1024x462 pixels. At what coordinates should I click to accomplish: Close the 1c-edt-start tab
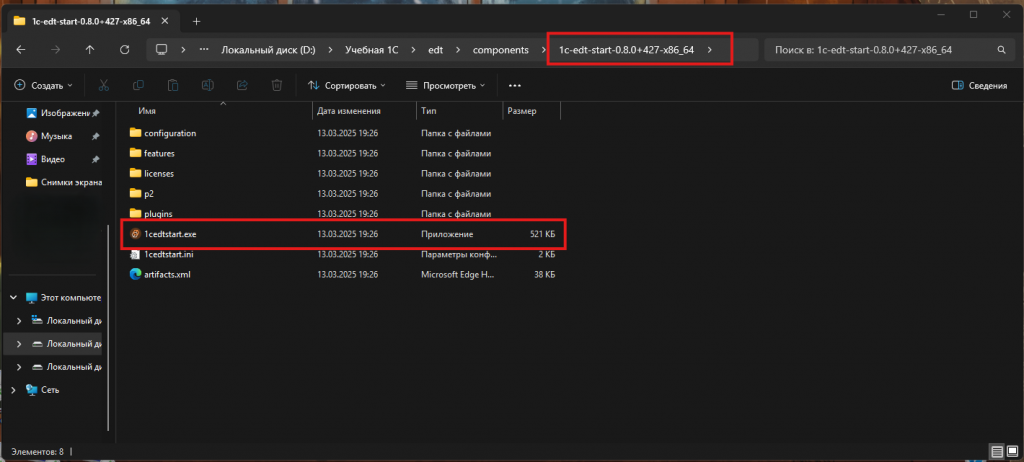coord(165,21)
